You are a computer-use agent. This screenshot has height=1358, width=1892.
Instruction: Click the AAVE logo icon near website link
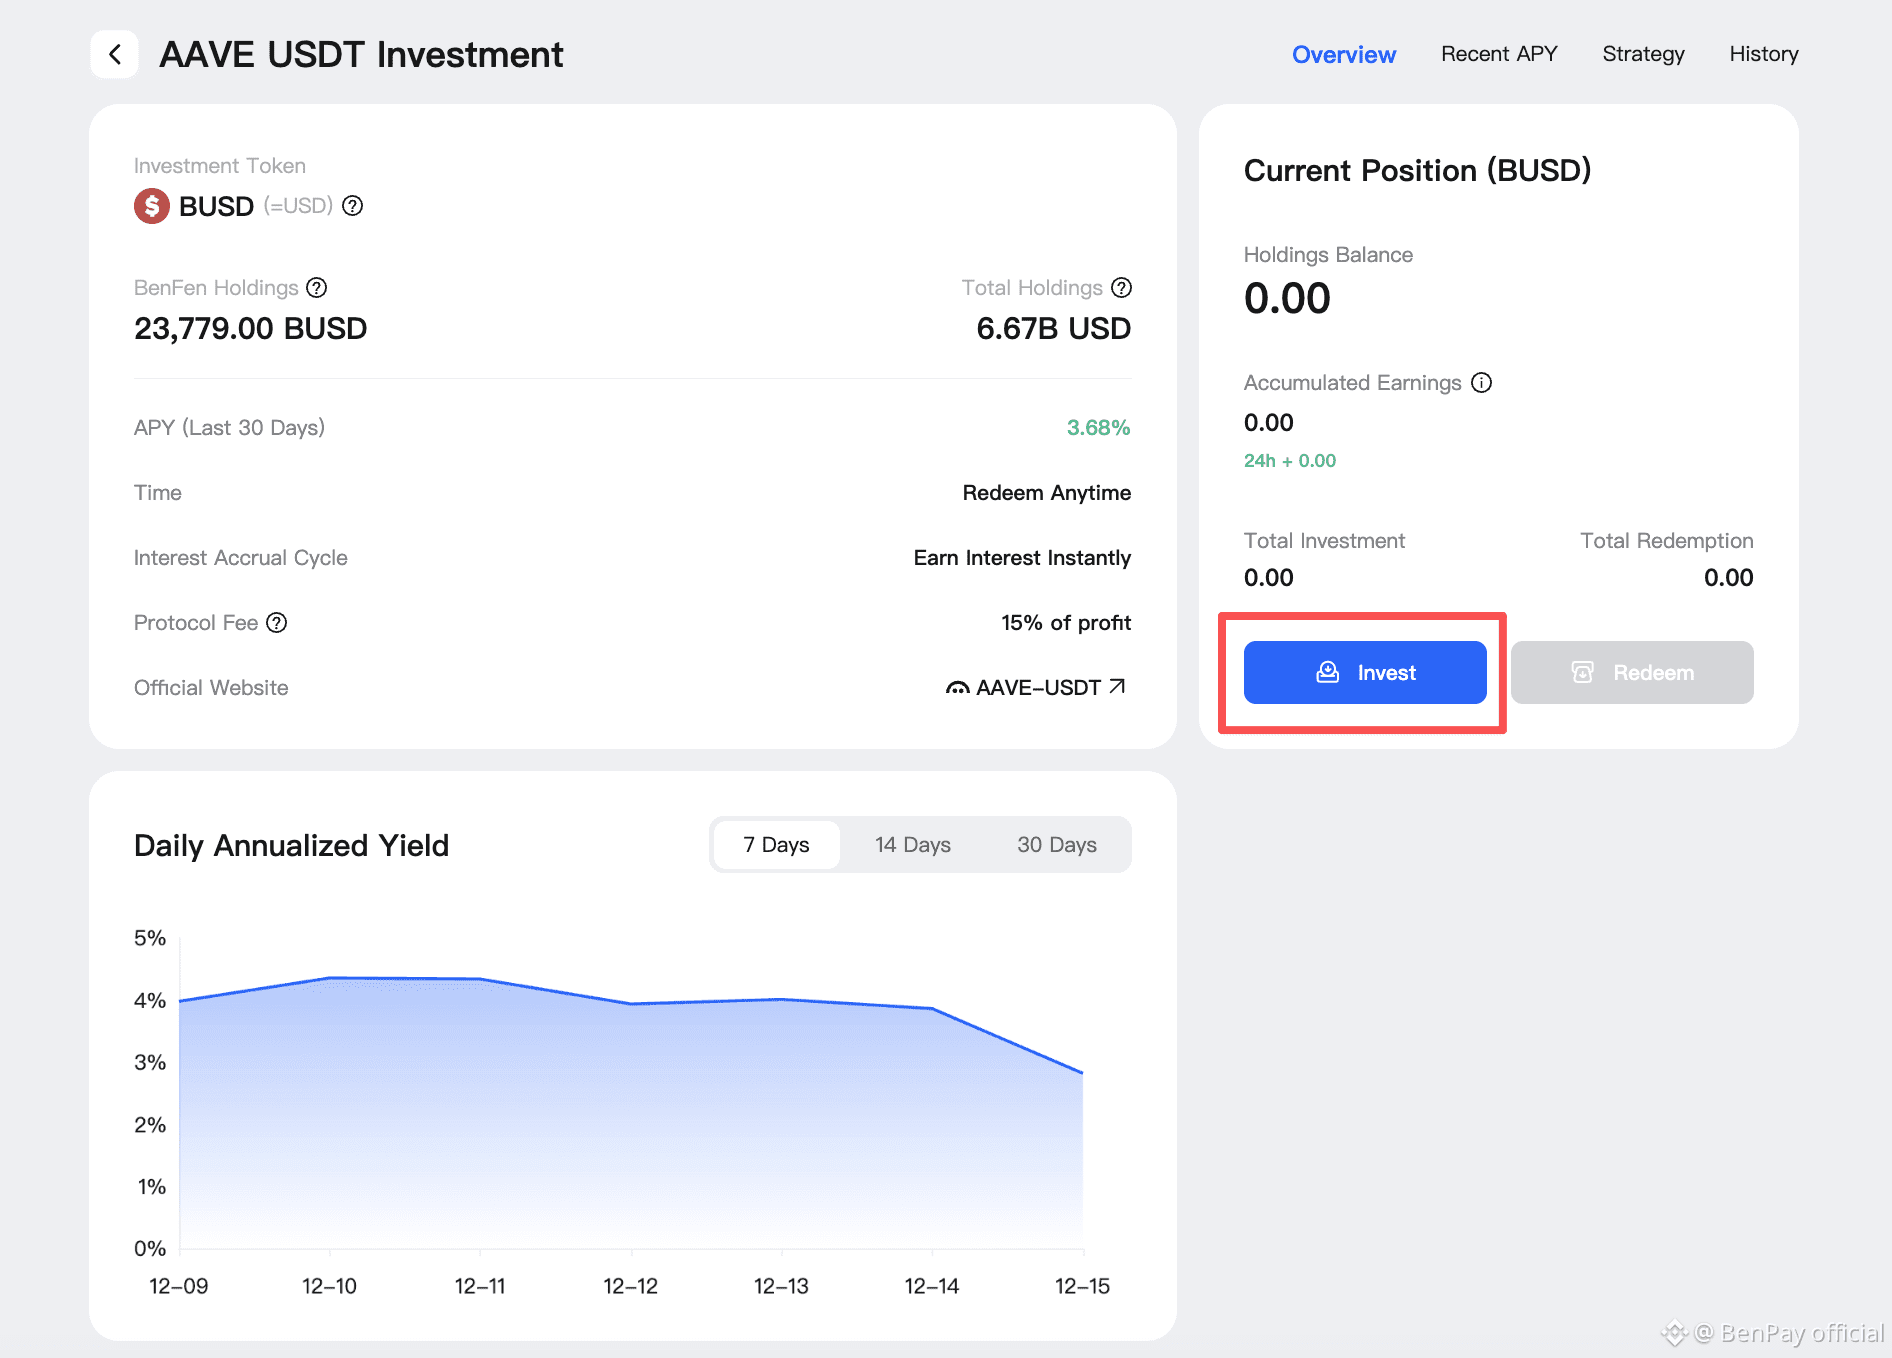point(957,688)
